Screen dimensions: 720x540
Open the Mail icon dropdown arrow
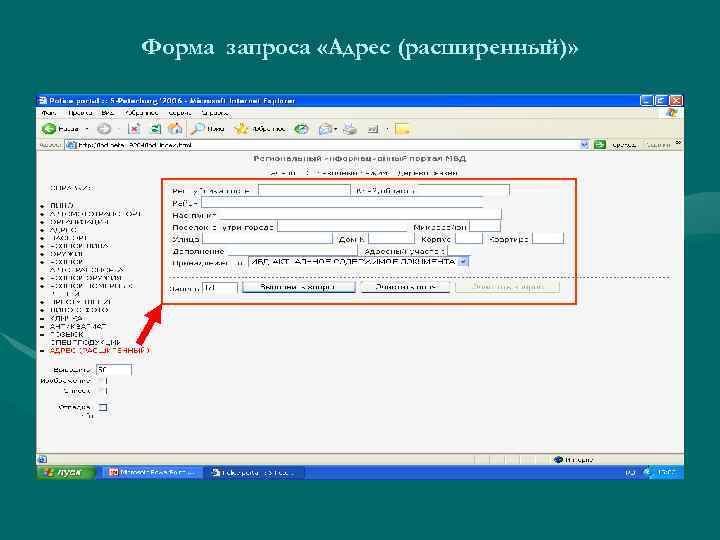336,129
